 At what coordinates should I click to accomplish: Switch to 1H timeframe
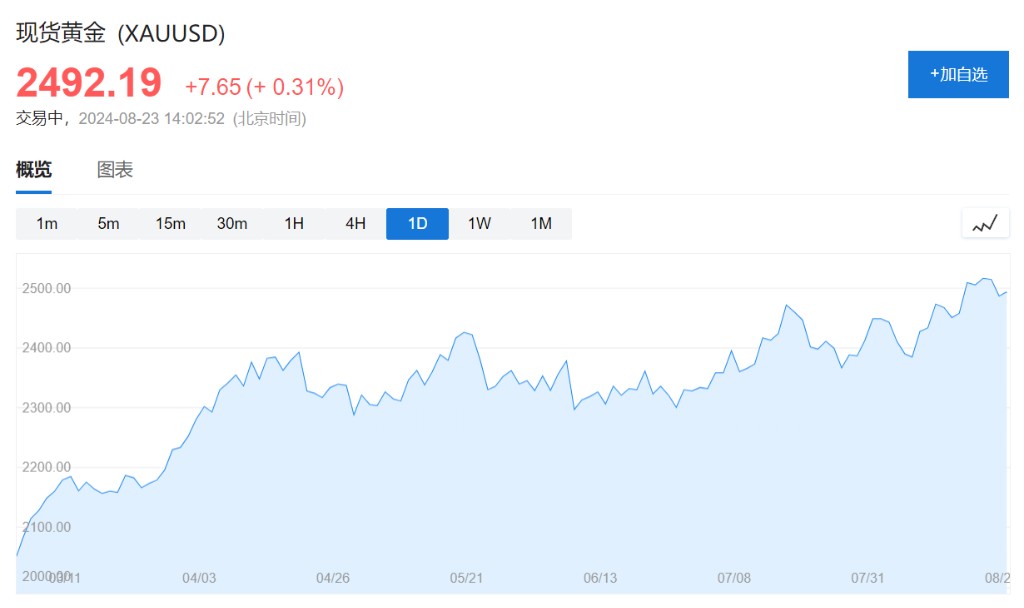(x=294, y=224)
